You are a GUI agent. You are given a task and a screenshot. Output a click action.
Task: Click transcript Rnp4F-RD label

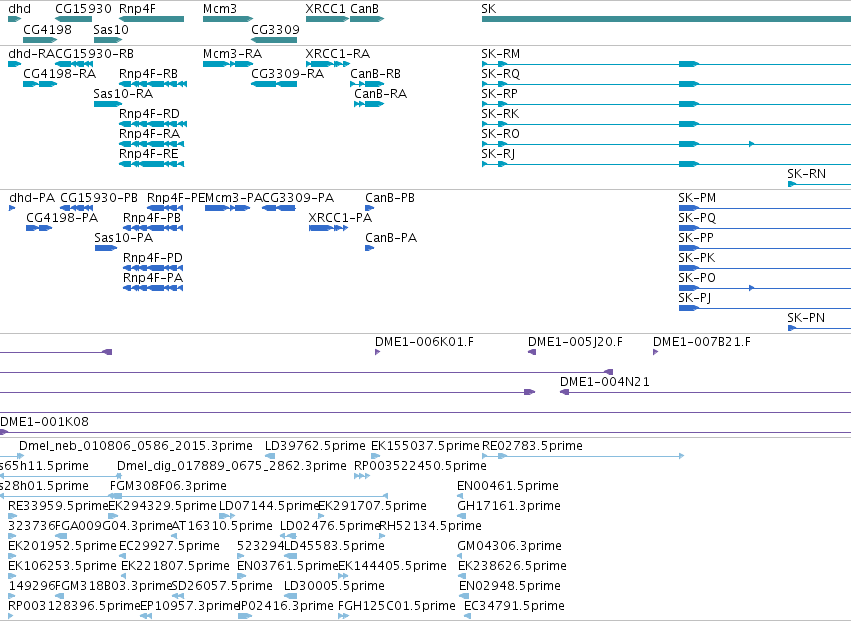tap(149, 114)
